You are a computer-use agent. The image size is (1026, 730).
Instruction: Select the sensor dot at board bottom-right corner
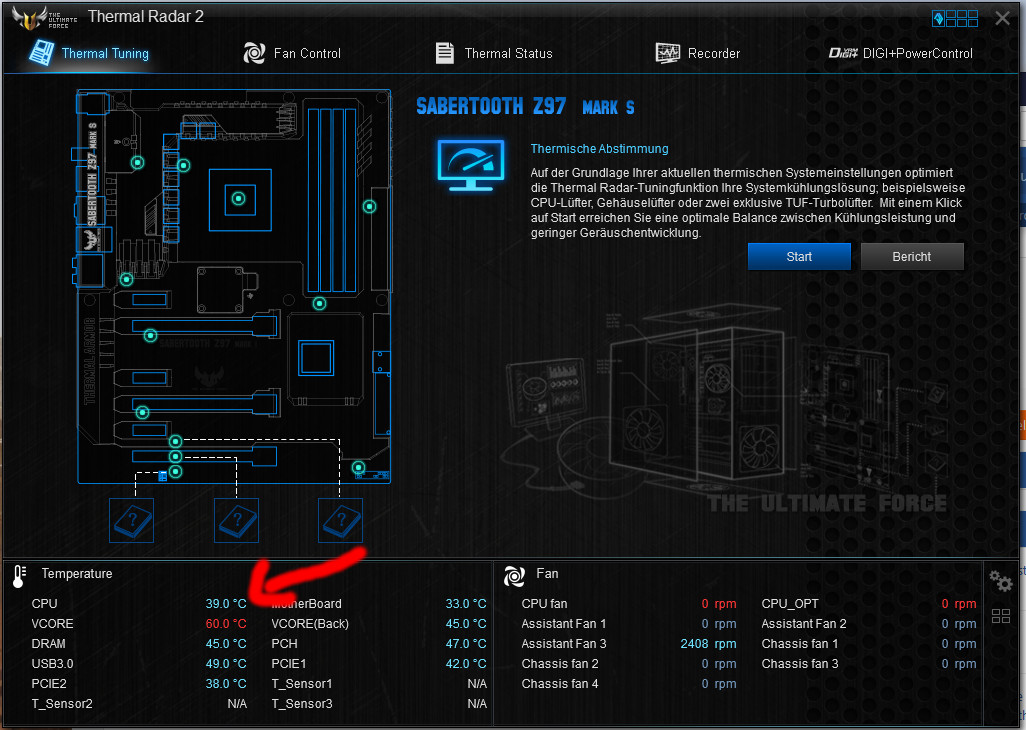(359, 467)
